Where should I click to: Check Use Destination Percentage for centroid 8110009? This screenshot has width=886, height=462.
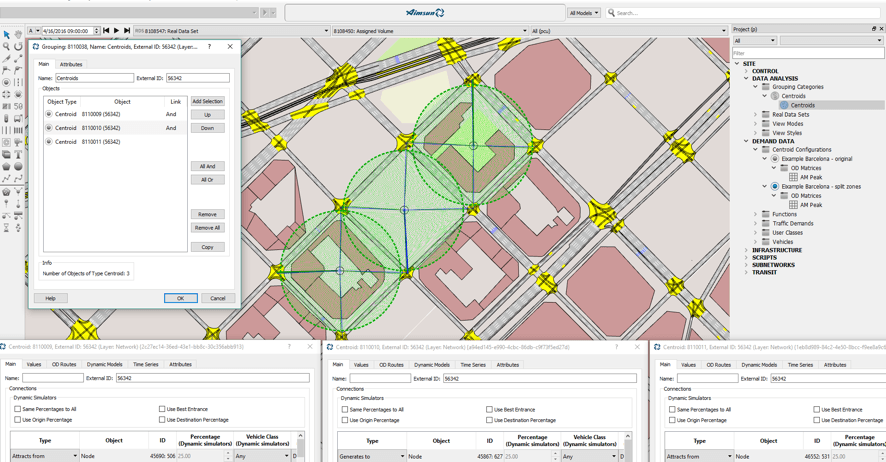tap(163, 420)
